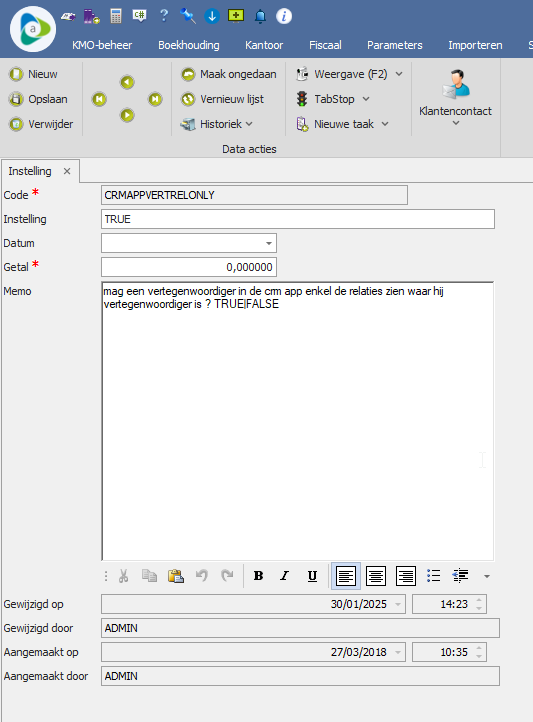The height and width of the screenshot is (722, 533).
Task: Go to last record arrow
Action: pos(155,99)
